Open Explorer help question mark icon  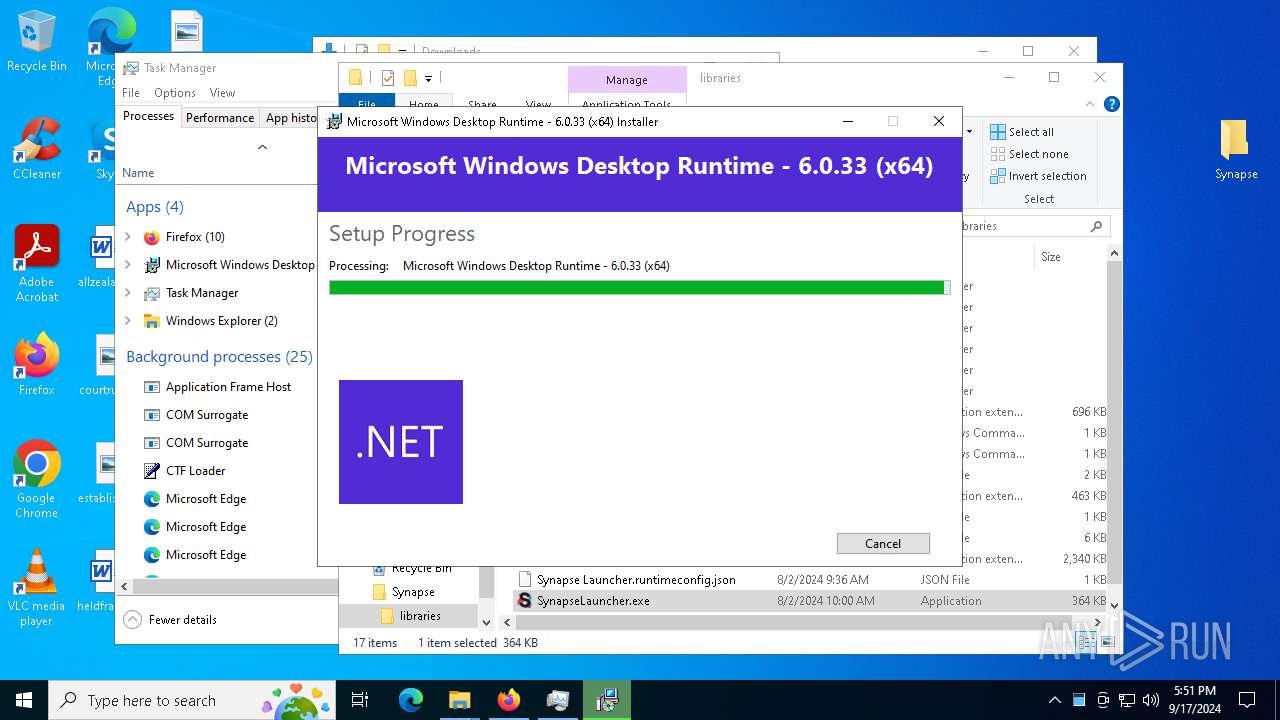pos(1112,104)
